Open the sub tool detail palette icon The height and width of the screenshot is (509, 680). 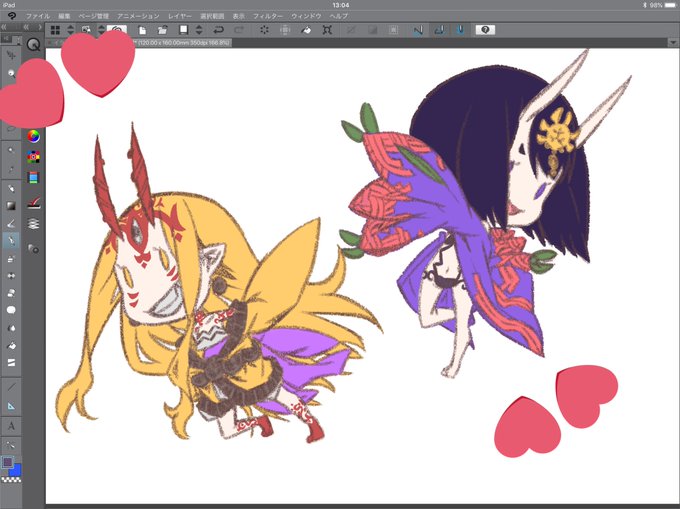(33, 248)
